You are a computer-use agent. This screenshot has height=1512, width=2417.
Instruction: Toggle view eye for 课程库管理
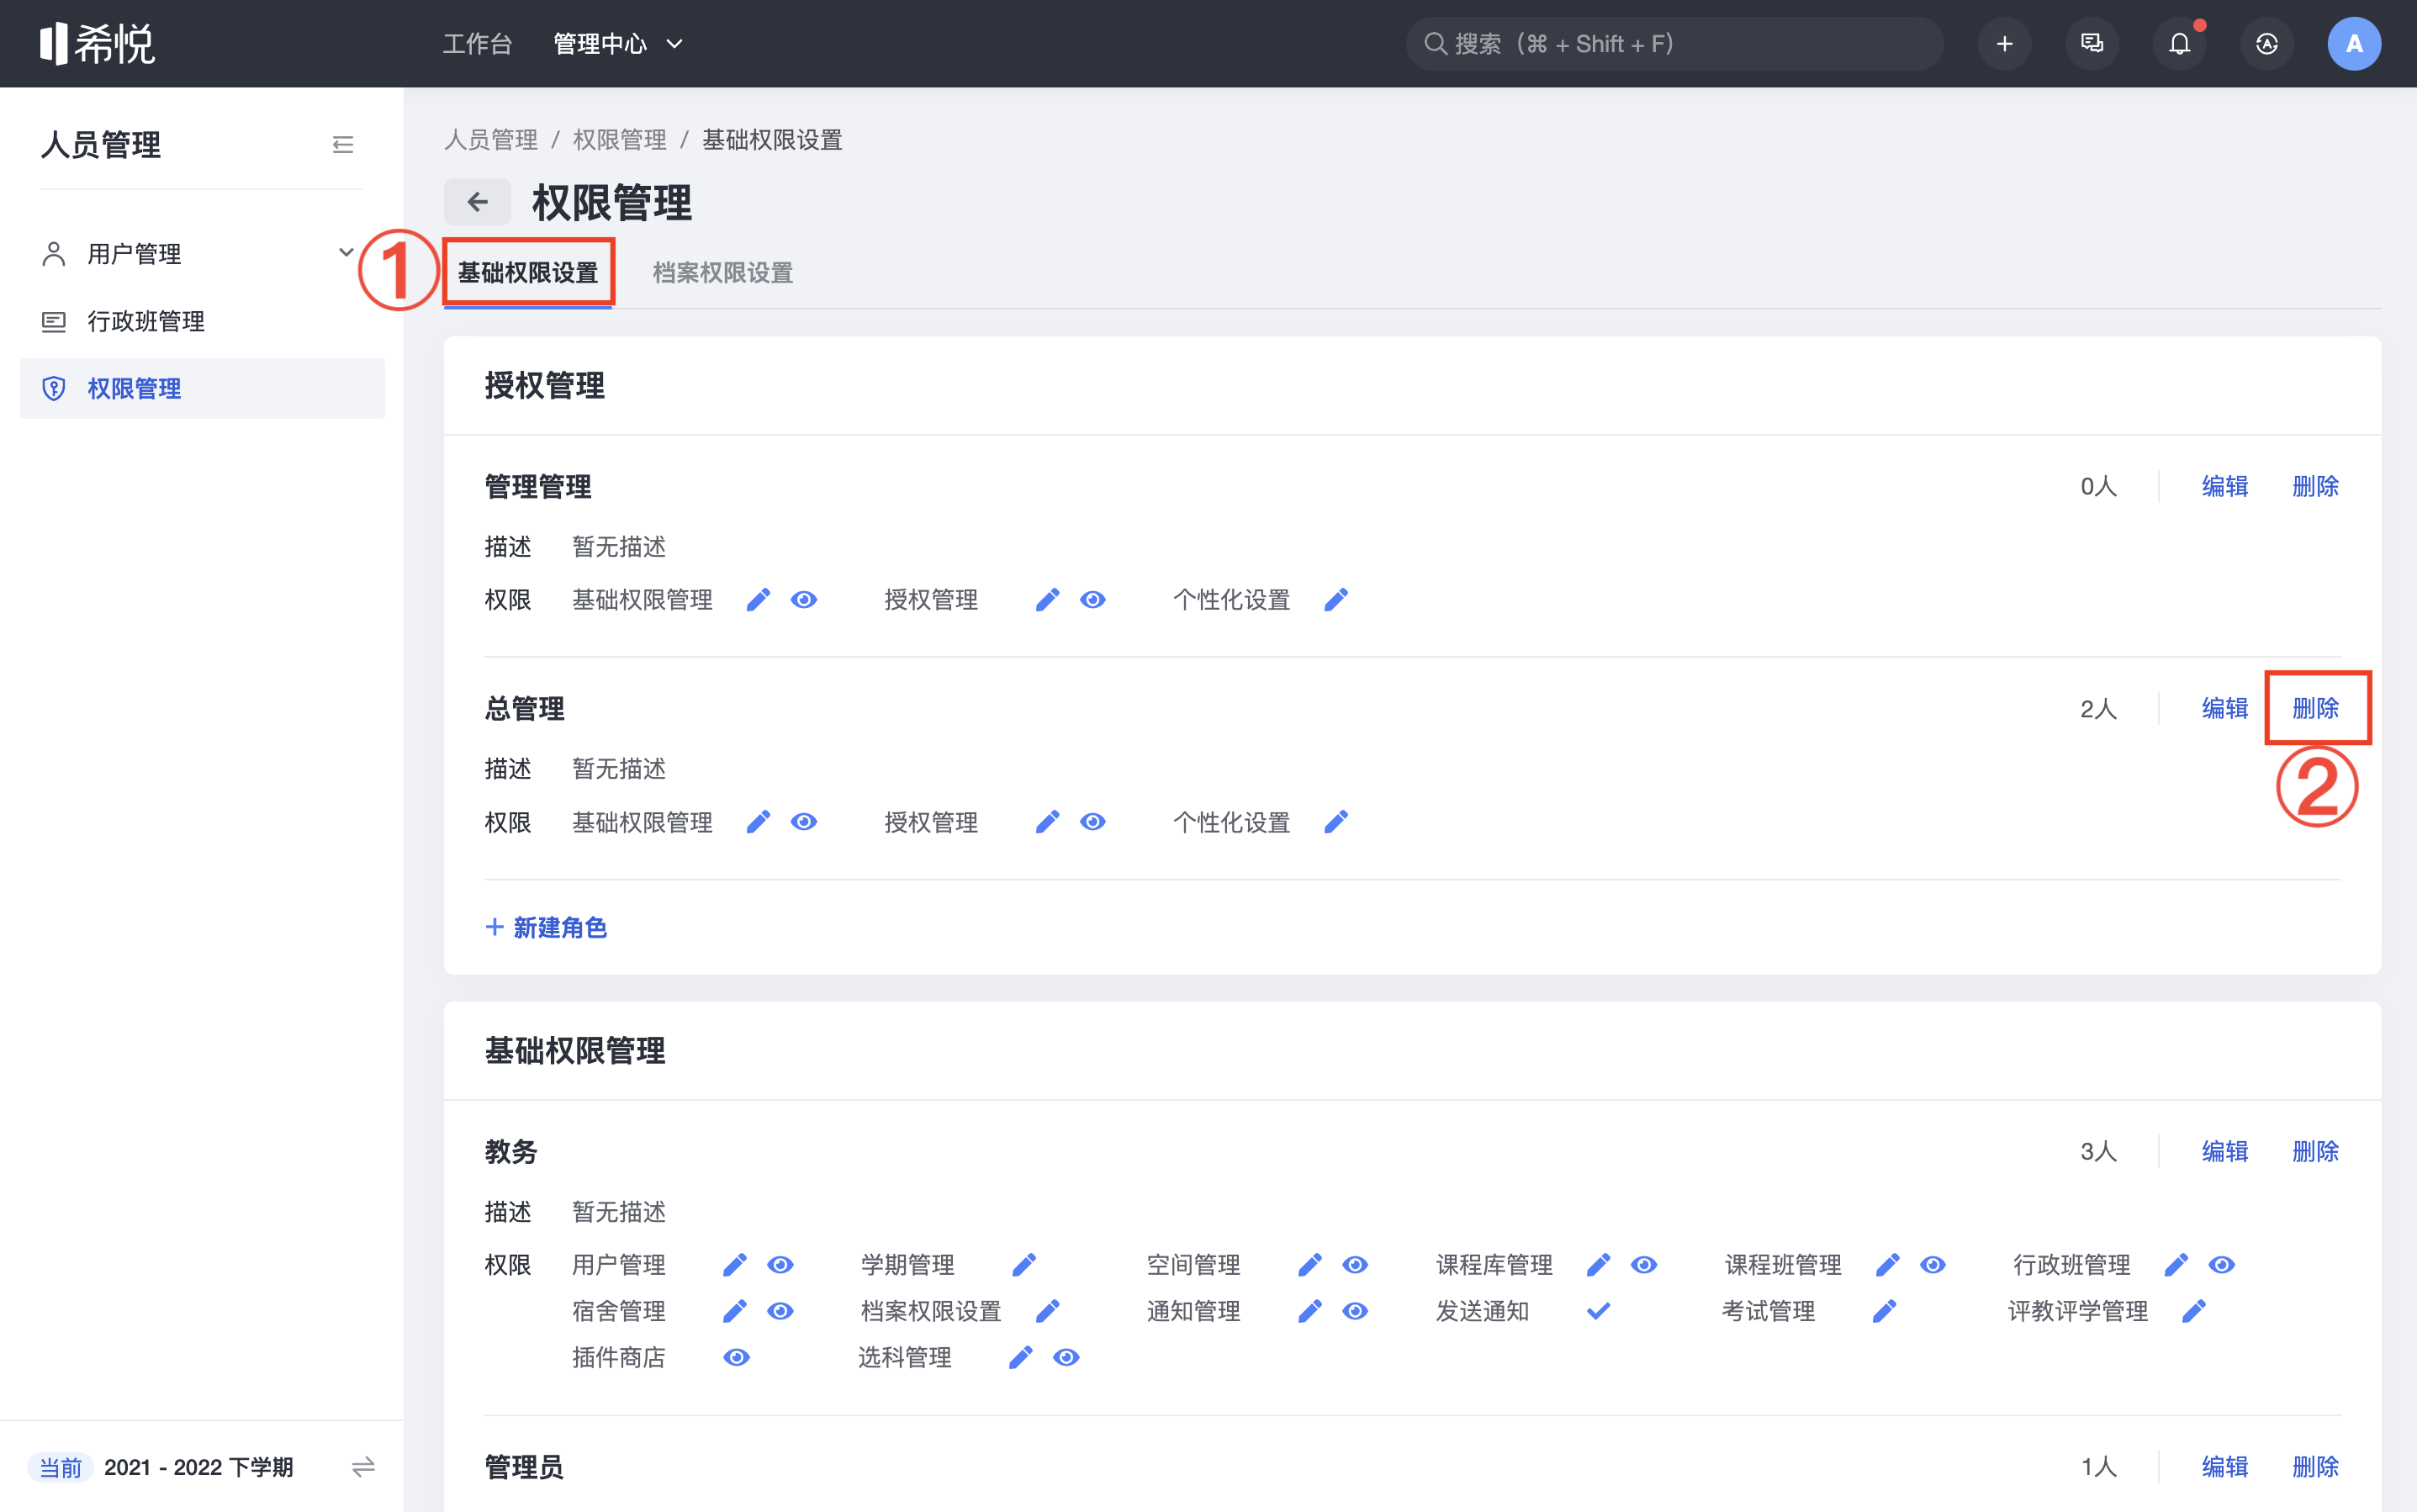[1644, 1265]
